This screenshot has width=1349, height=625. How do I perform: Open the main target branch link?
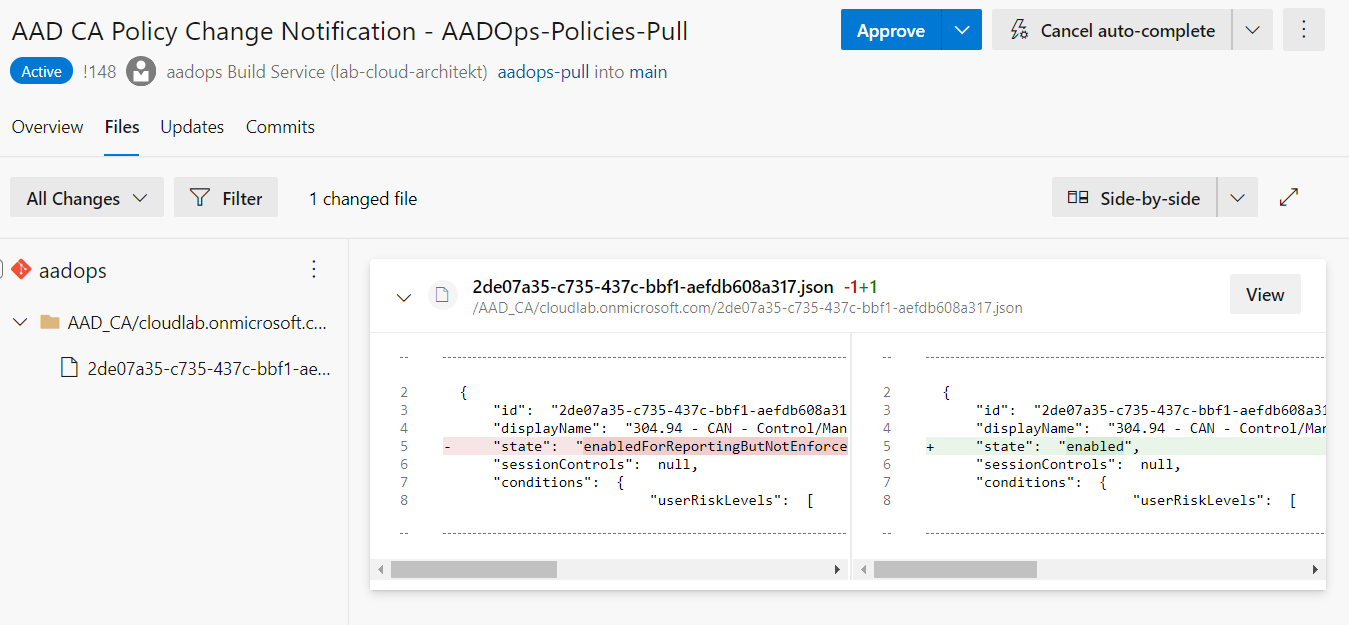648,72
